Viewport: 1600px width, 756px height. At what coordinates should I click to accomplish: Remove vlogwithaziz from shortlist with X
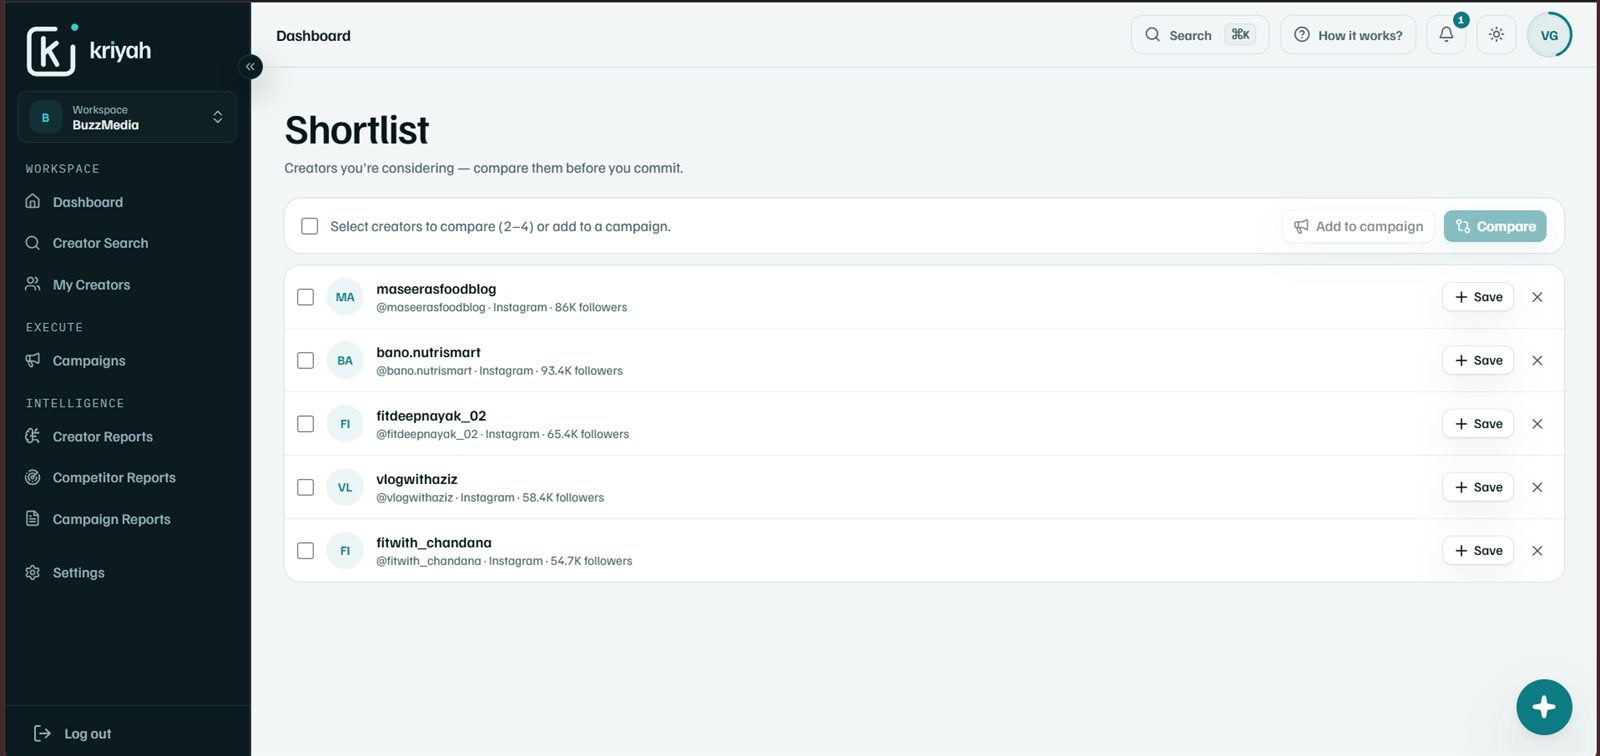click(1537, 487)
